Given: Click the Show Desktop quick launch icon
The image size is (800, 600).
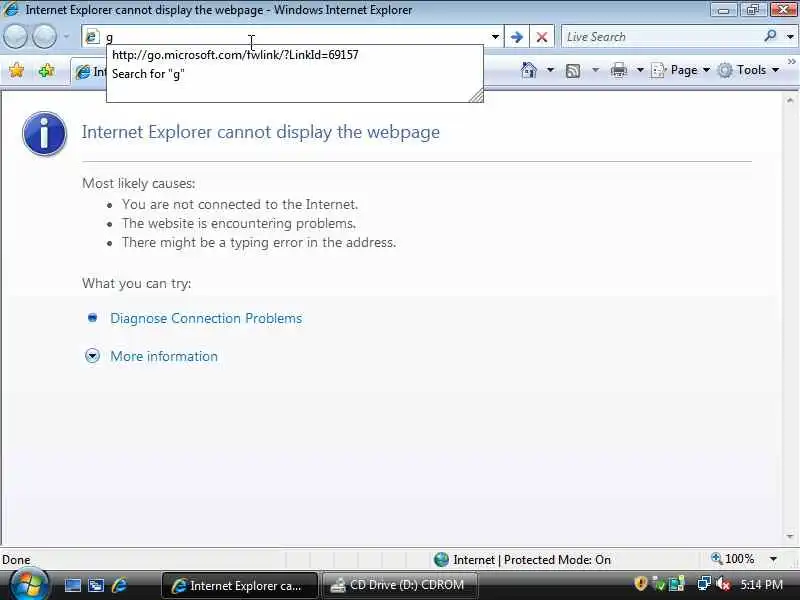Looking at the screenshot, I should tap(72, 585).
